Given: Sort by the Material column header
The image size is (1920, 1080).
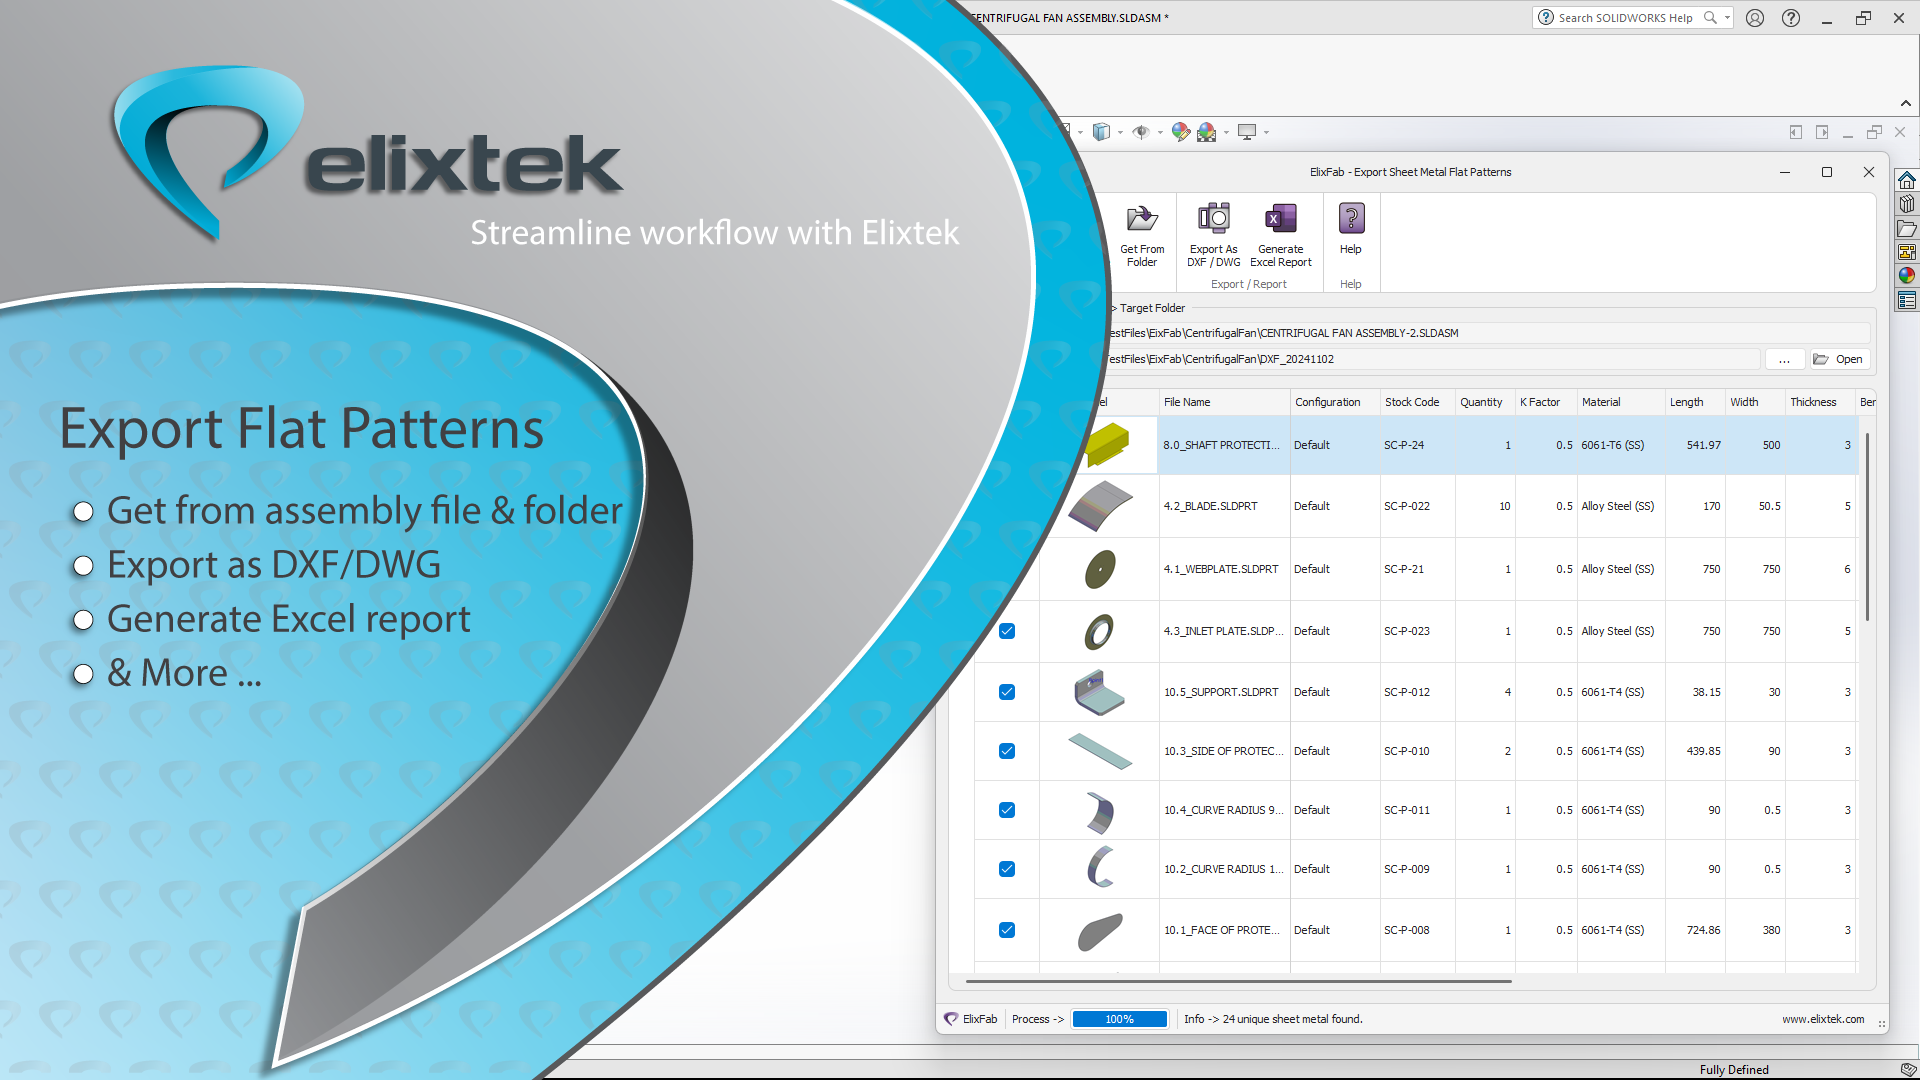Looking at the screenshot, I should point(1621,402).
